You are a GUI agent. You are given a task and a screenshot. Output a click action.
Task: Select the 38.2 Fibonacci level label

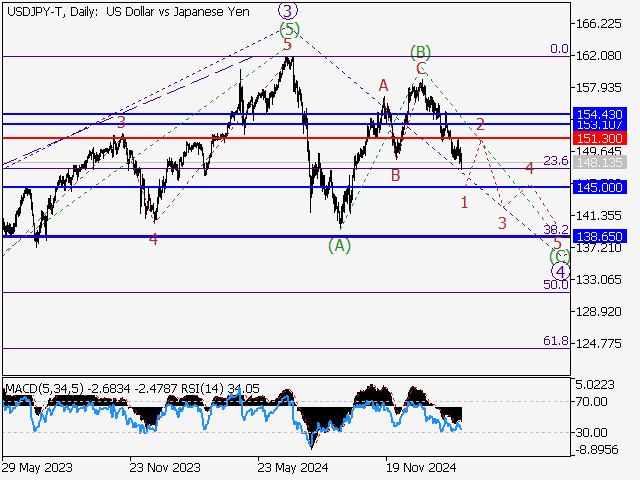point(556,229)
